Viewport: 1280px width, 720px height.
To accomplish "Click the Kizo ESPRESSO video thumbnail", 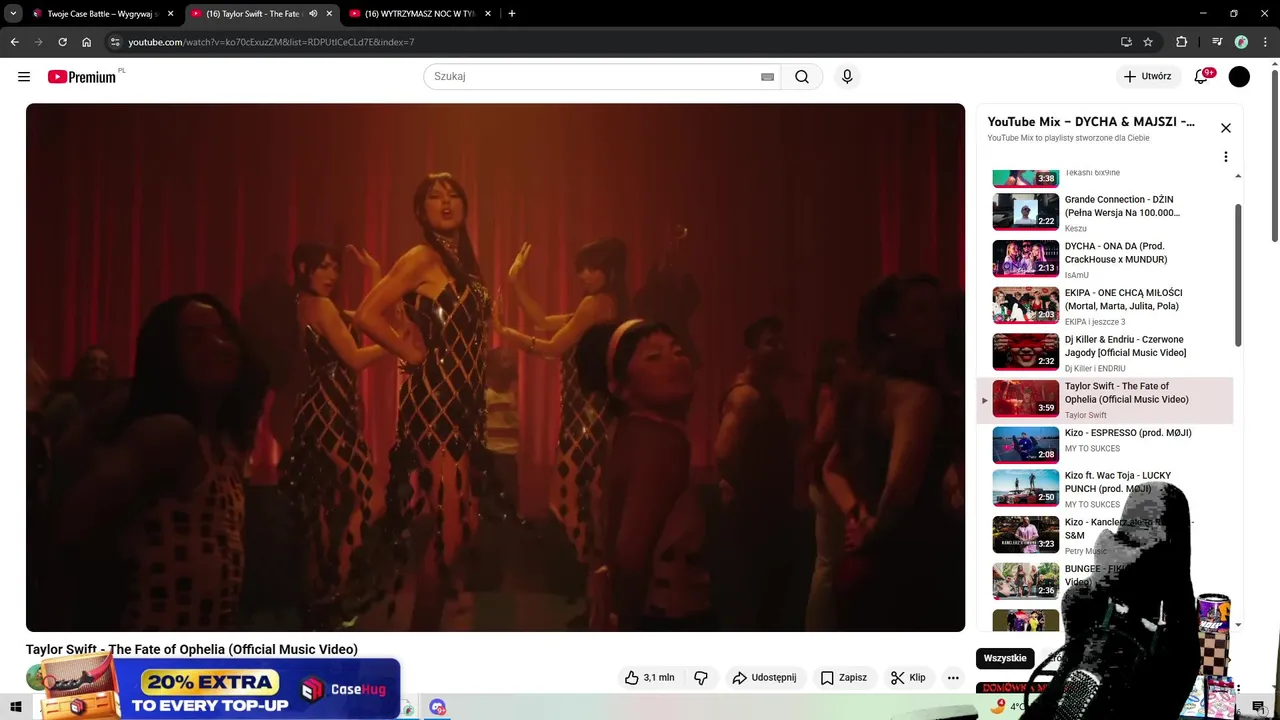I will [1025, 446].
